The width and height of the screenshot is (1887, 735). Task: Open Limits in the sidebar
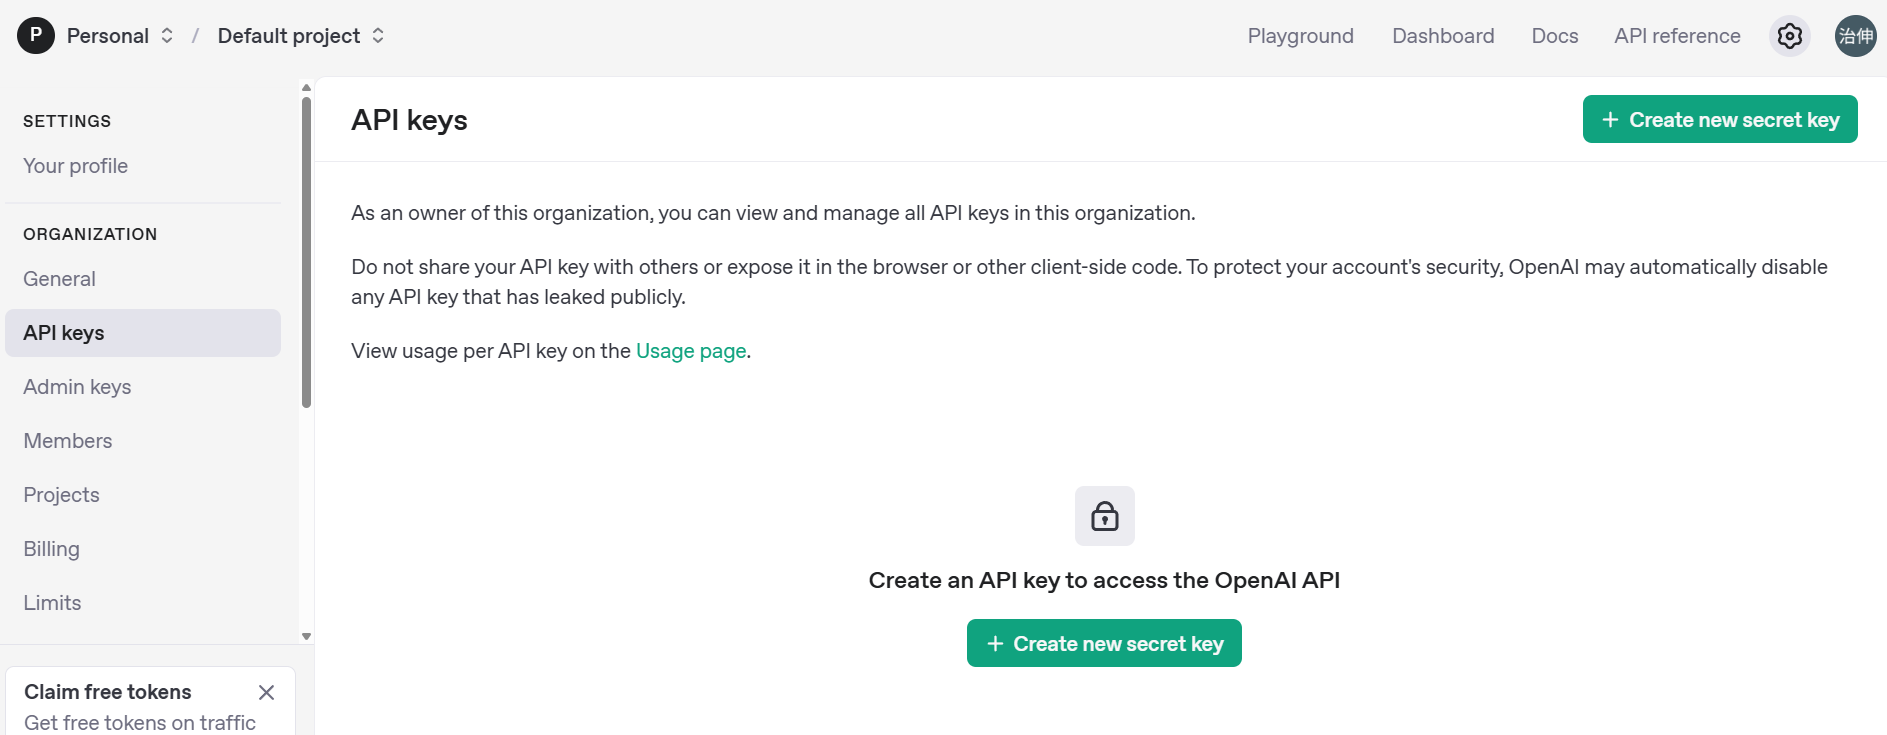[x=143, y=603]
